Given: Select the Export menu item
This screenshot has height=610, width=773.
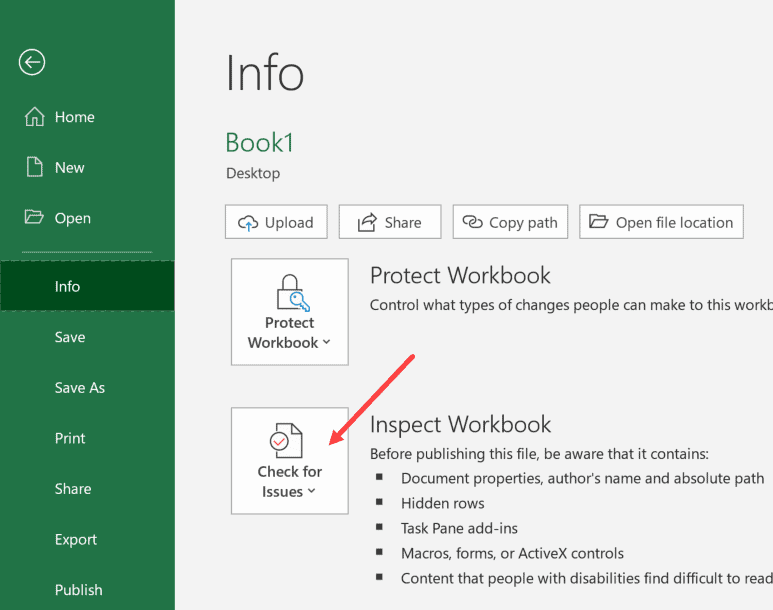Looking at the screenshot, I should [x=76, y=539].
